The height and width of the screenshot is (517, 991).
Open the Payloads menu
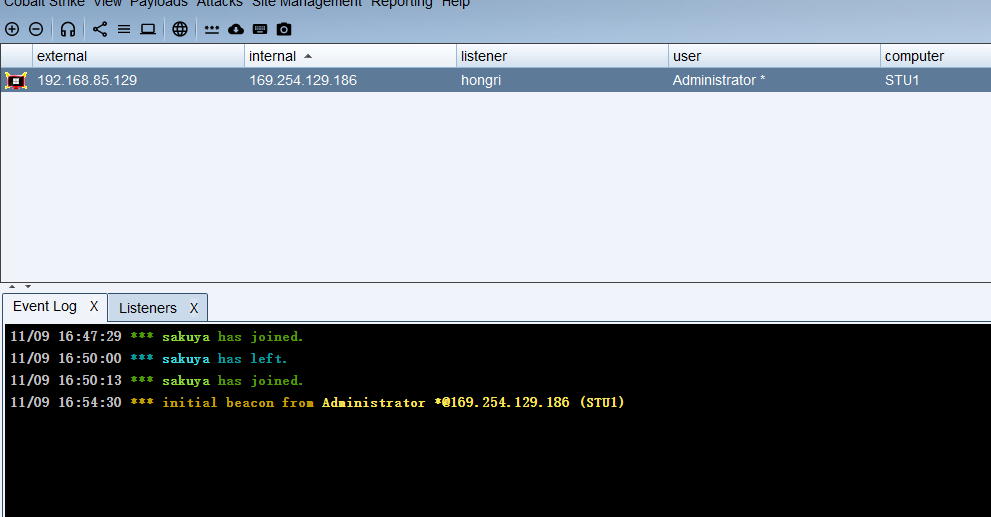pos(159,3)
